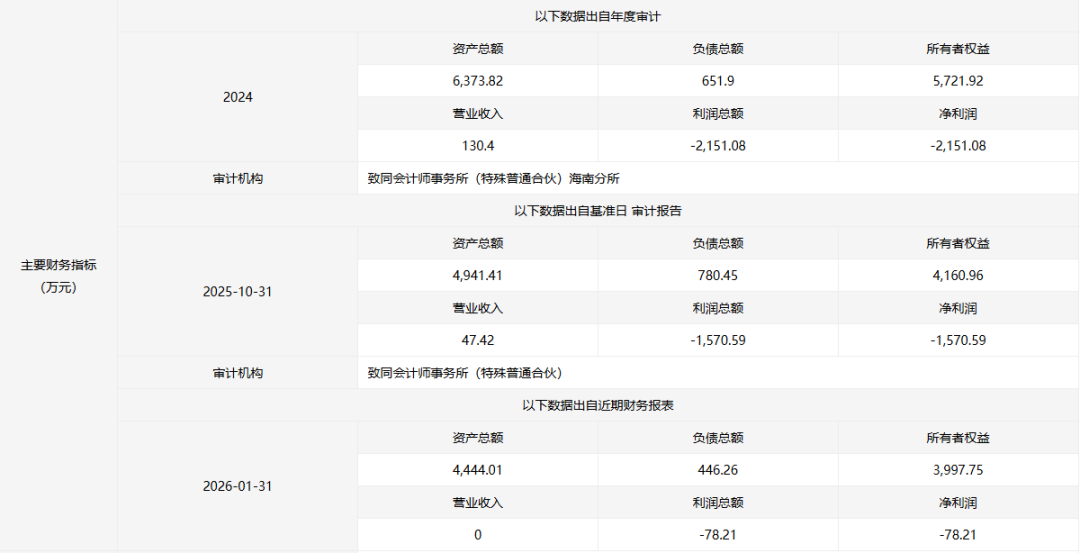Click the 2024 total assets value 6,373.82

point(477,81)
